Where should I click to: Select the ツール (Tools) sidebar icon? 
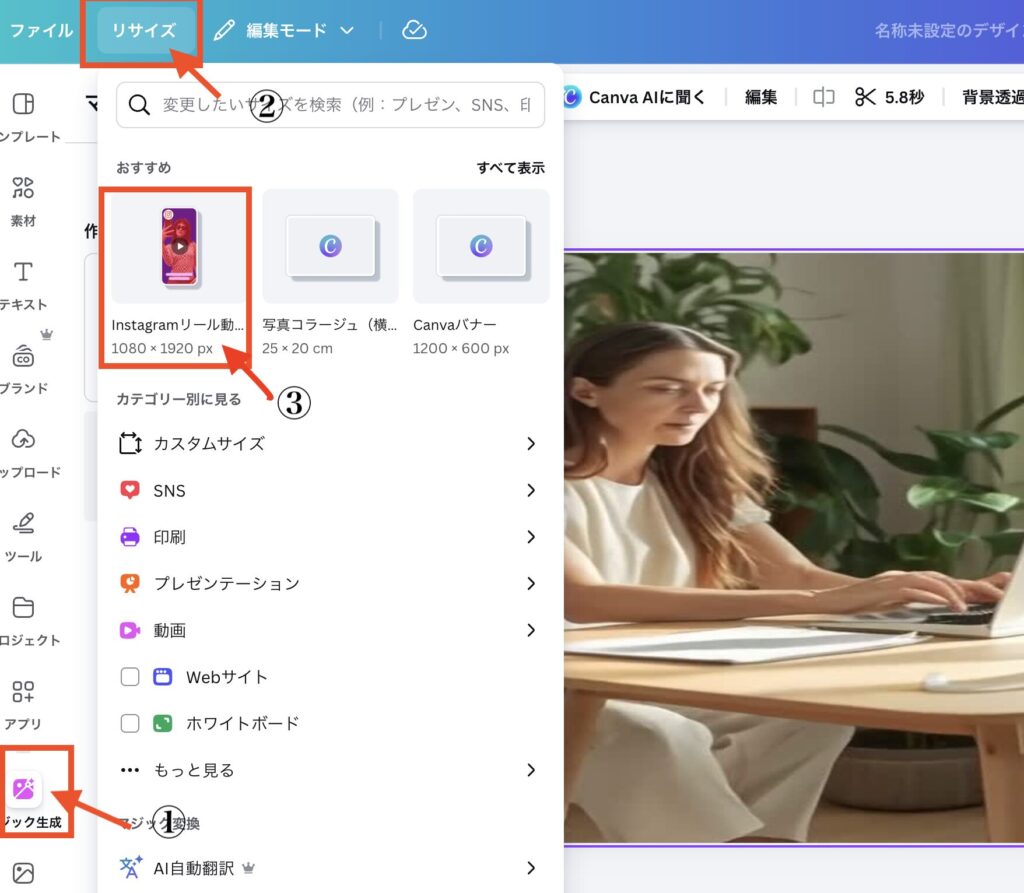point(23,525)
